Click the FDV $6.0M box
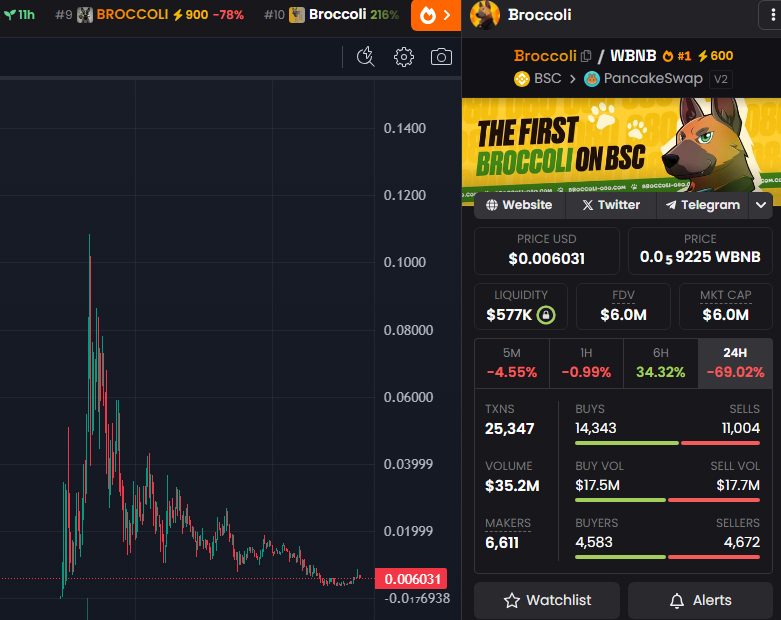Screen dimensions: 781x620 click(x=623, y=306)
